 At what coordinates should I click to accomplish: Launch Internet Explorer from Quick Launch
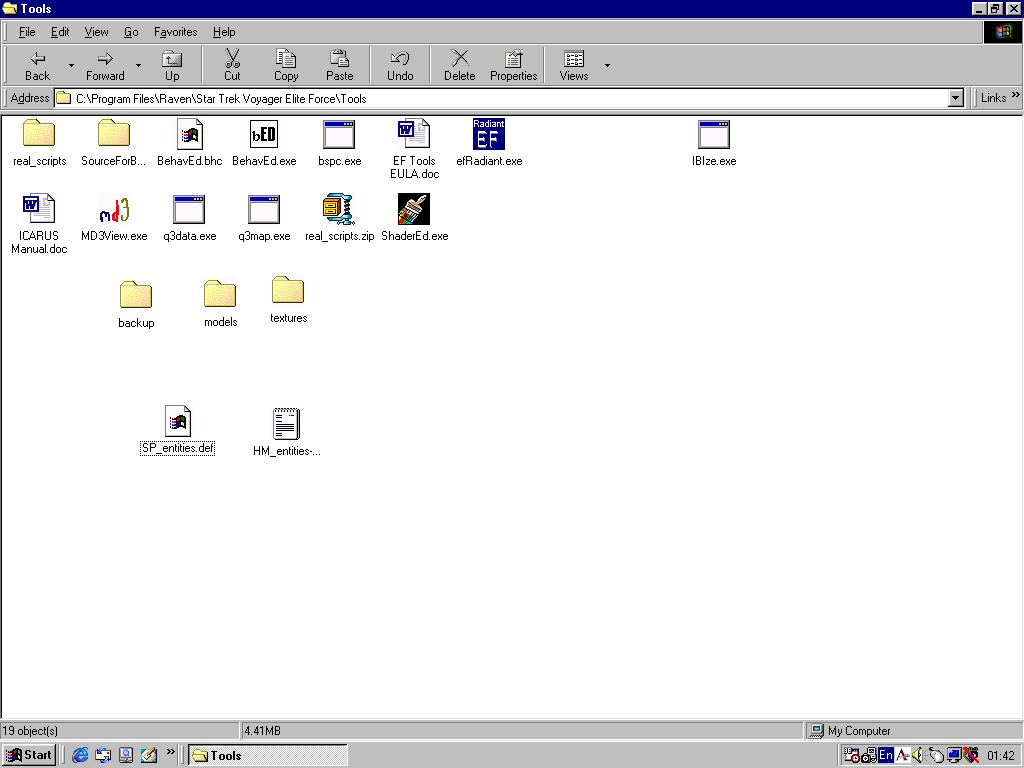pos(80,756)
